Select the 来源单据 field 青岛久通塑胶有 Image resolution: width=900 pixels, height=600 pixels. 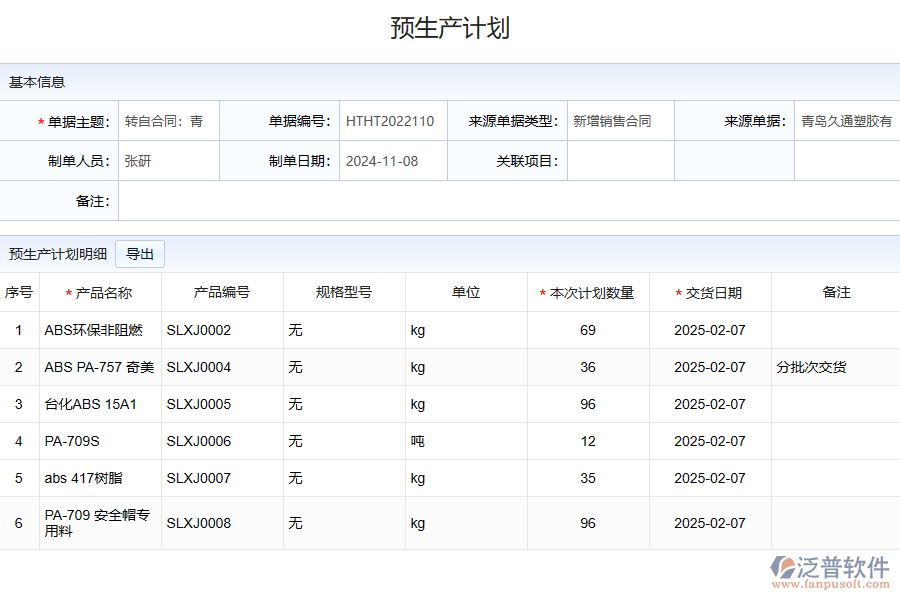[x=846, y=121]
